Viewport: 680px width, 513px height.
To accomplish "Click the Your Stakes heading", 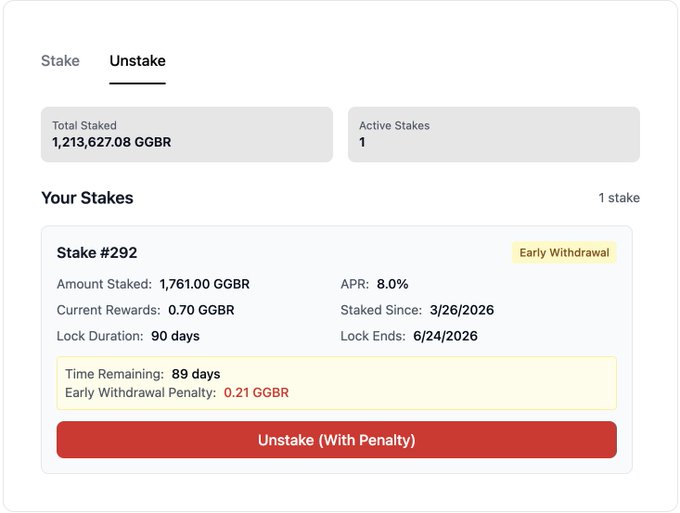I will [x=87, y=198].
